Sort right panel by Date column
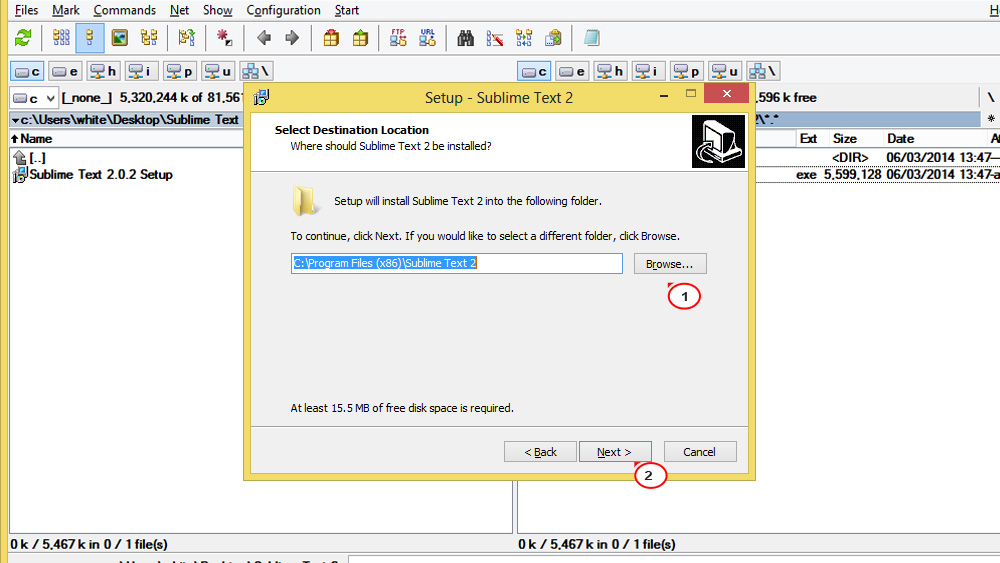 (900, 138)
